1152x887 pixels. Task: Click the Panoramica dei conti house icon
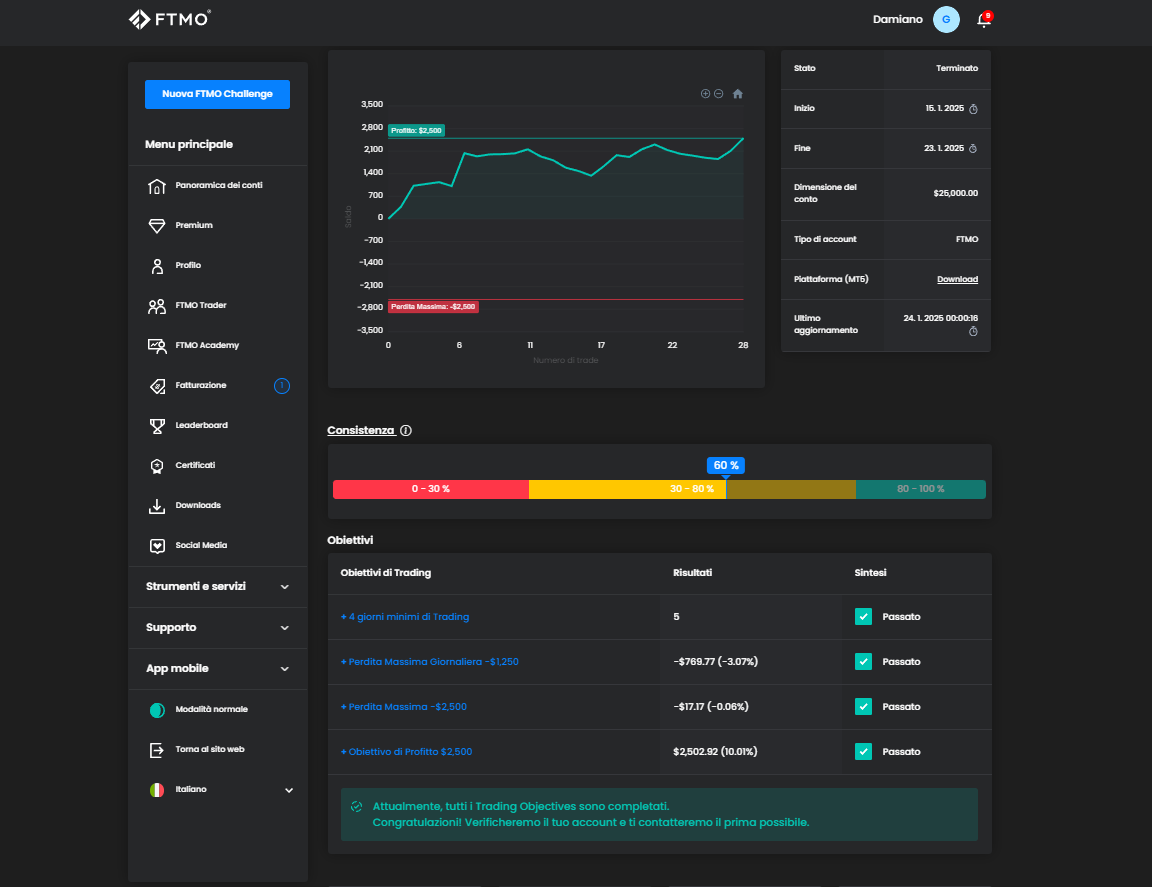pos(156,186)
